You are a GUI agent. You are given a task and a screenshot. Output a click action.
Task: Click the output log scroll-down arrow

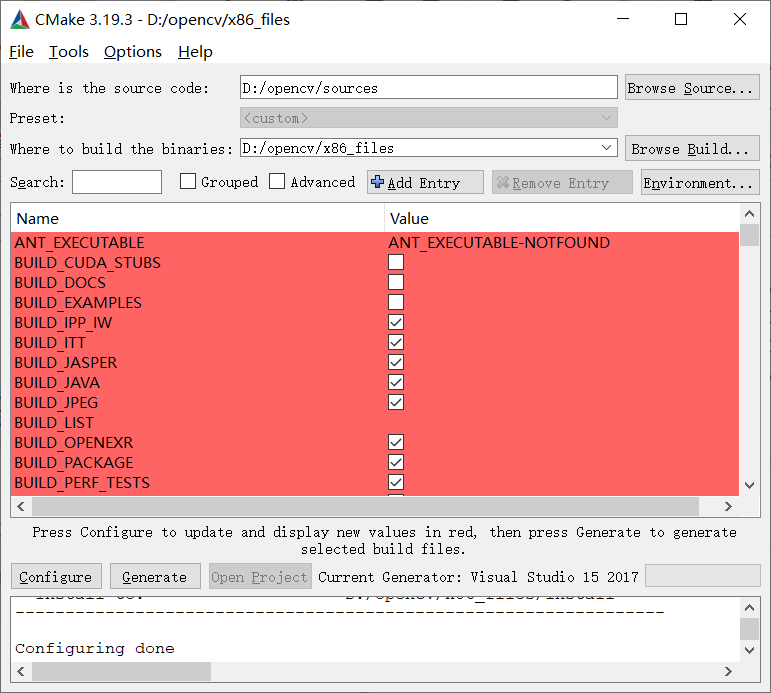[749, 650]
